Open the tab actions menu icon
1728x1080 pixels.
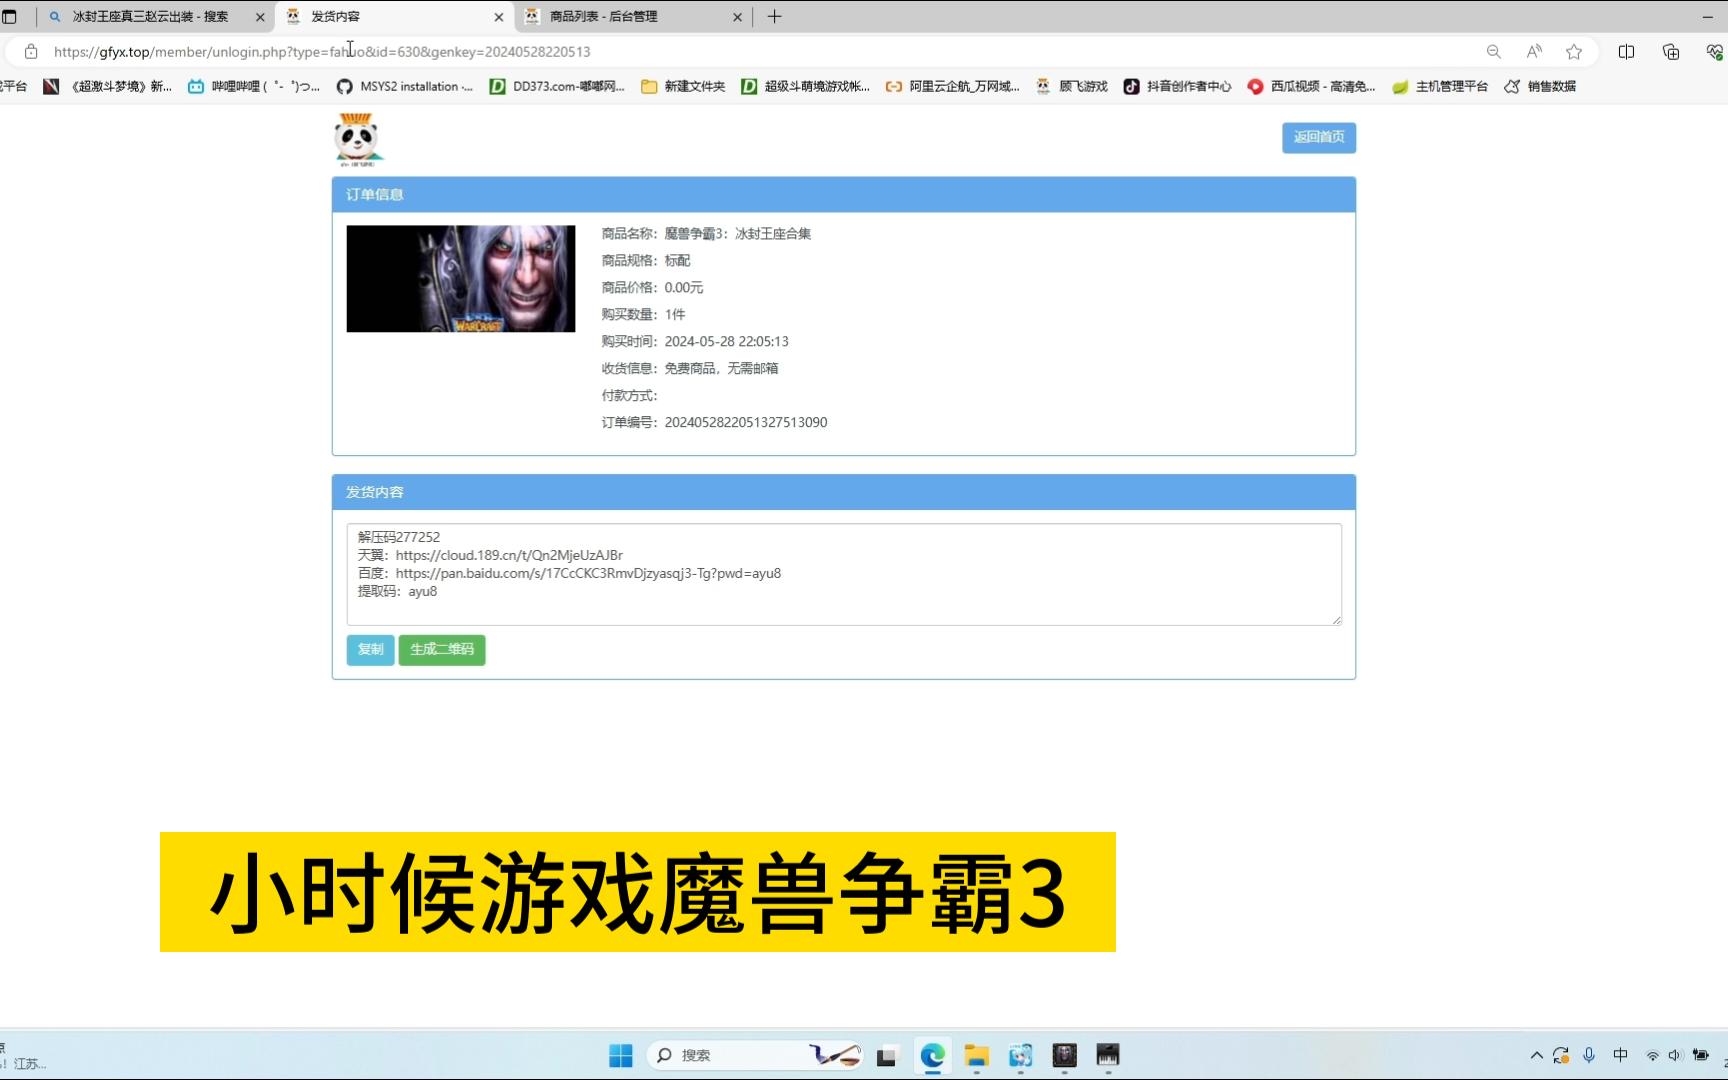(x=10, y=17)
